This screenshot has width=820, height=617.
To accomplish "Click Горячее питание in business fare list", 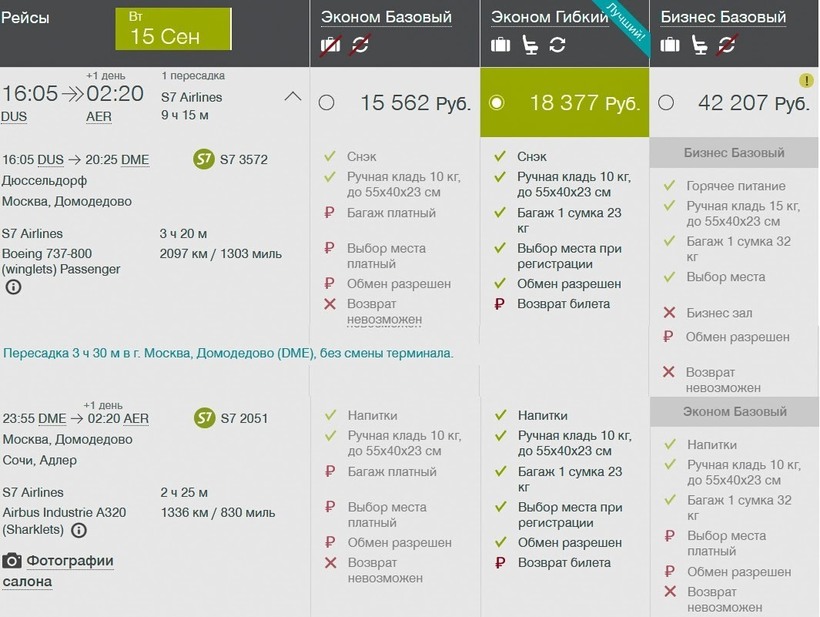I will click(x=736, y=186).
